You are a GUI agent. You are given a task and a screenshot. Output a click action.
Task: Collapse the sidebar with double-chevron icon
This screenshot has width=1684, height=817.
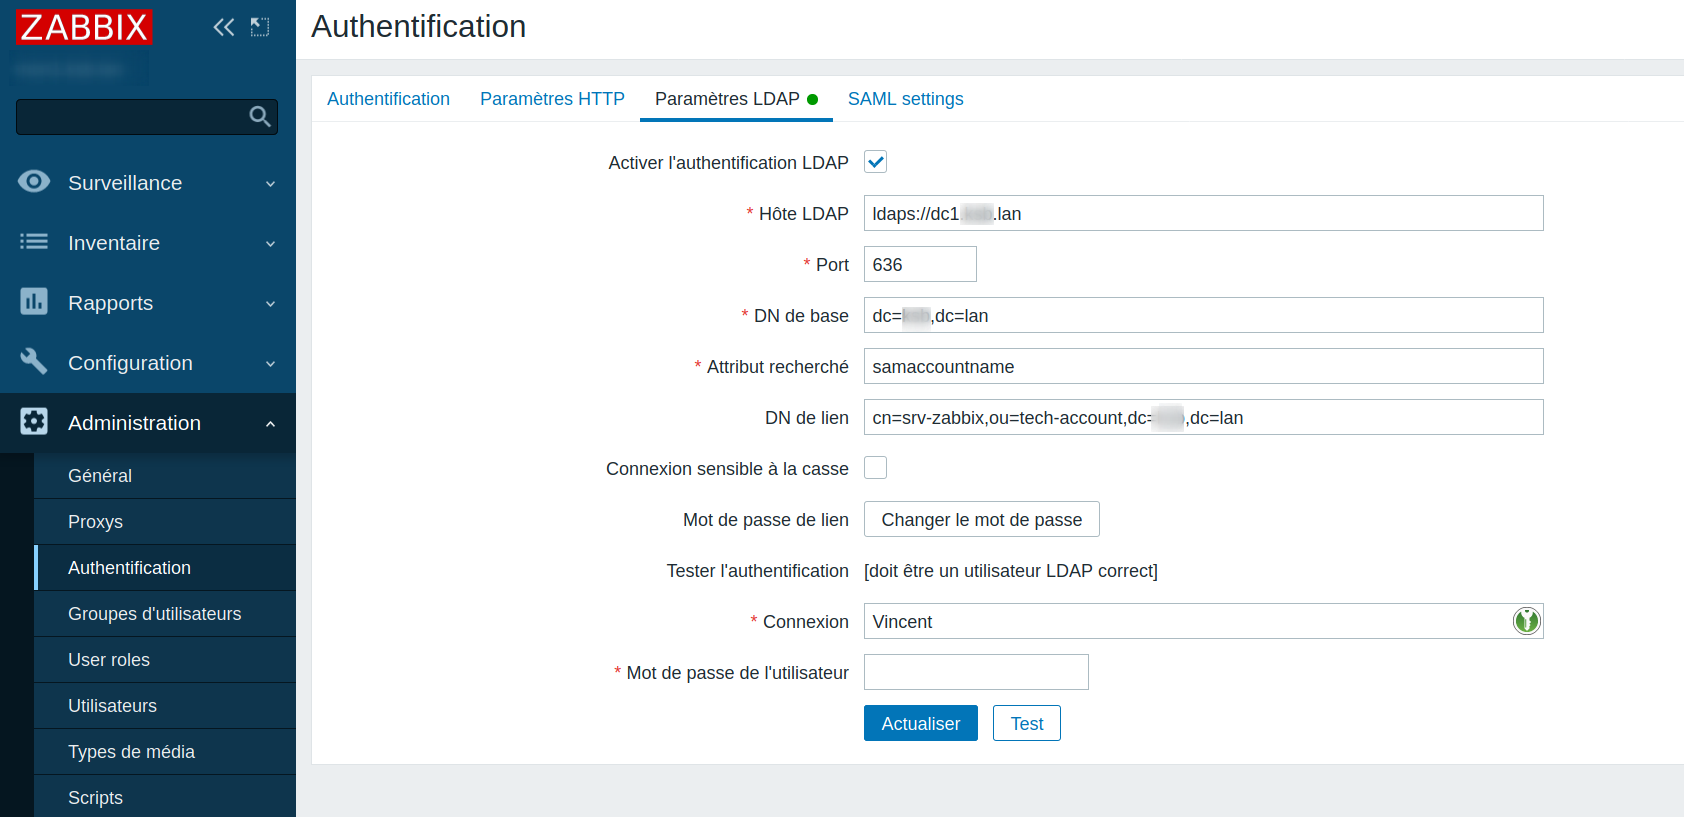tap(223, 27)
